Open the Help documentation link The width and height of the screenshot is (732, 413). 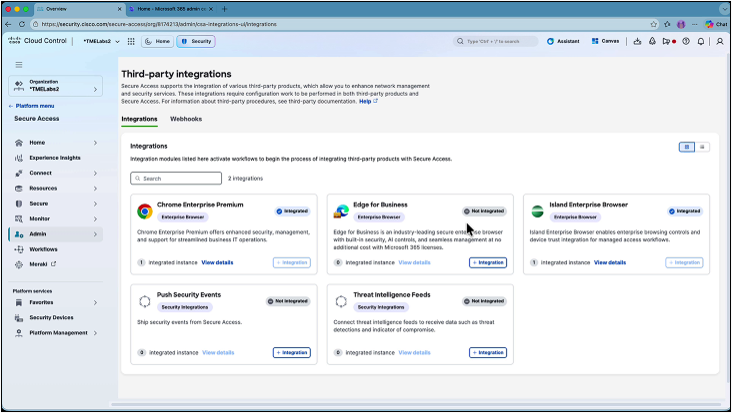click(368, 101)
